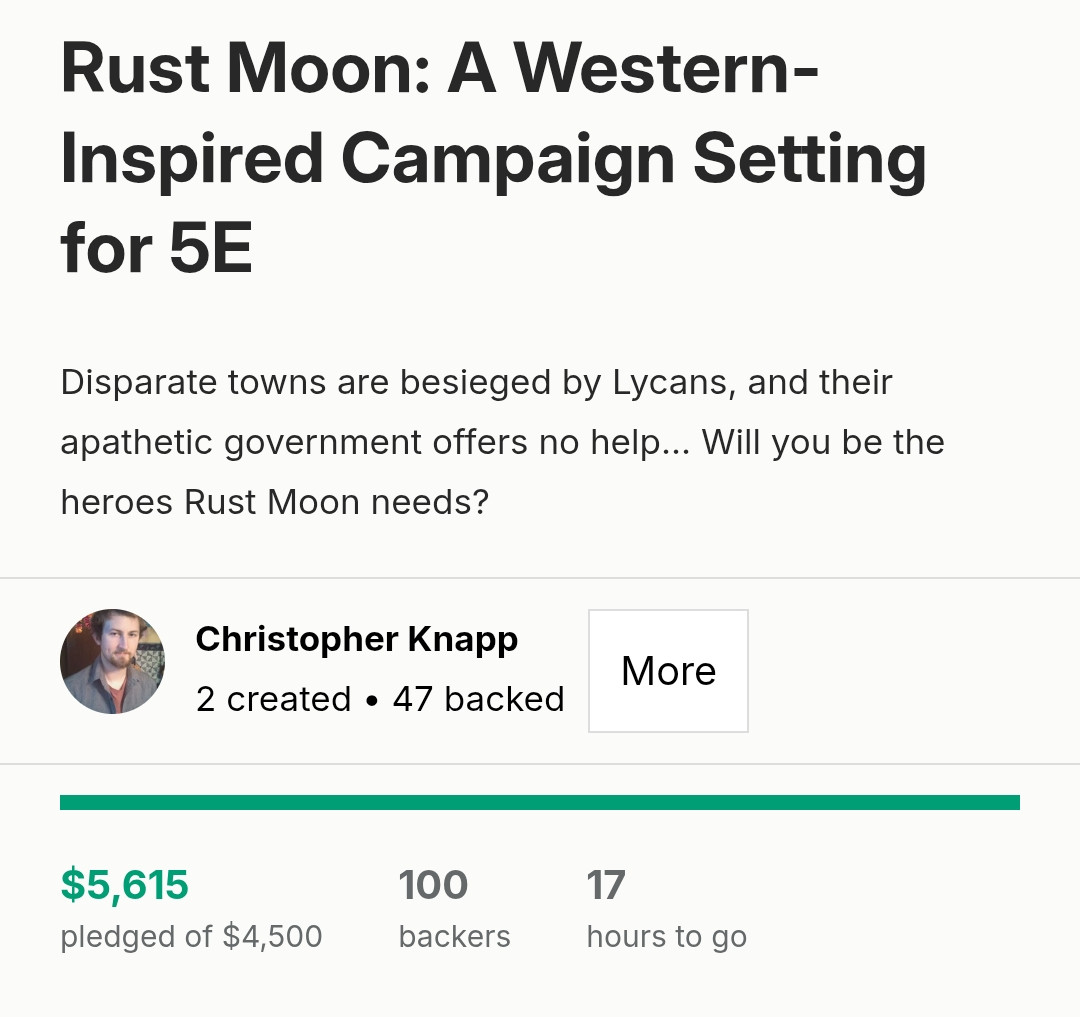The image size is (1080, 1017).
Task: Click the "hours to go" label
Action: pyautogui.click(x=667, y=936)
